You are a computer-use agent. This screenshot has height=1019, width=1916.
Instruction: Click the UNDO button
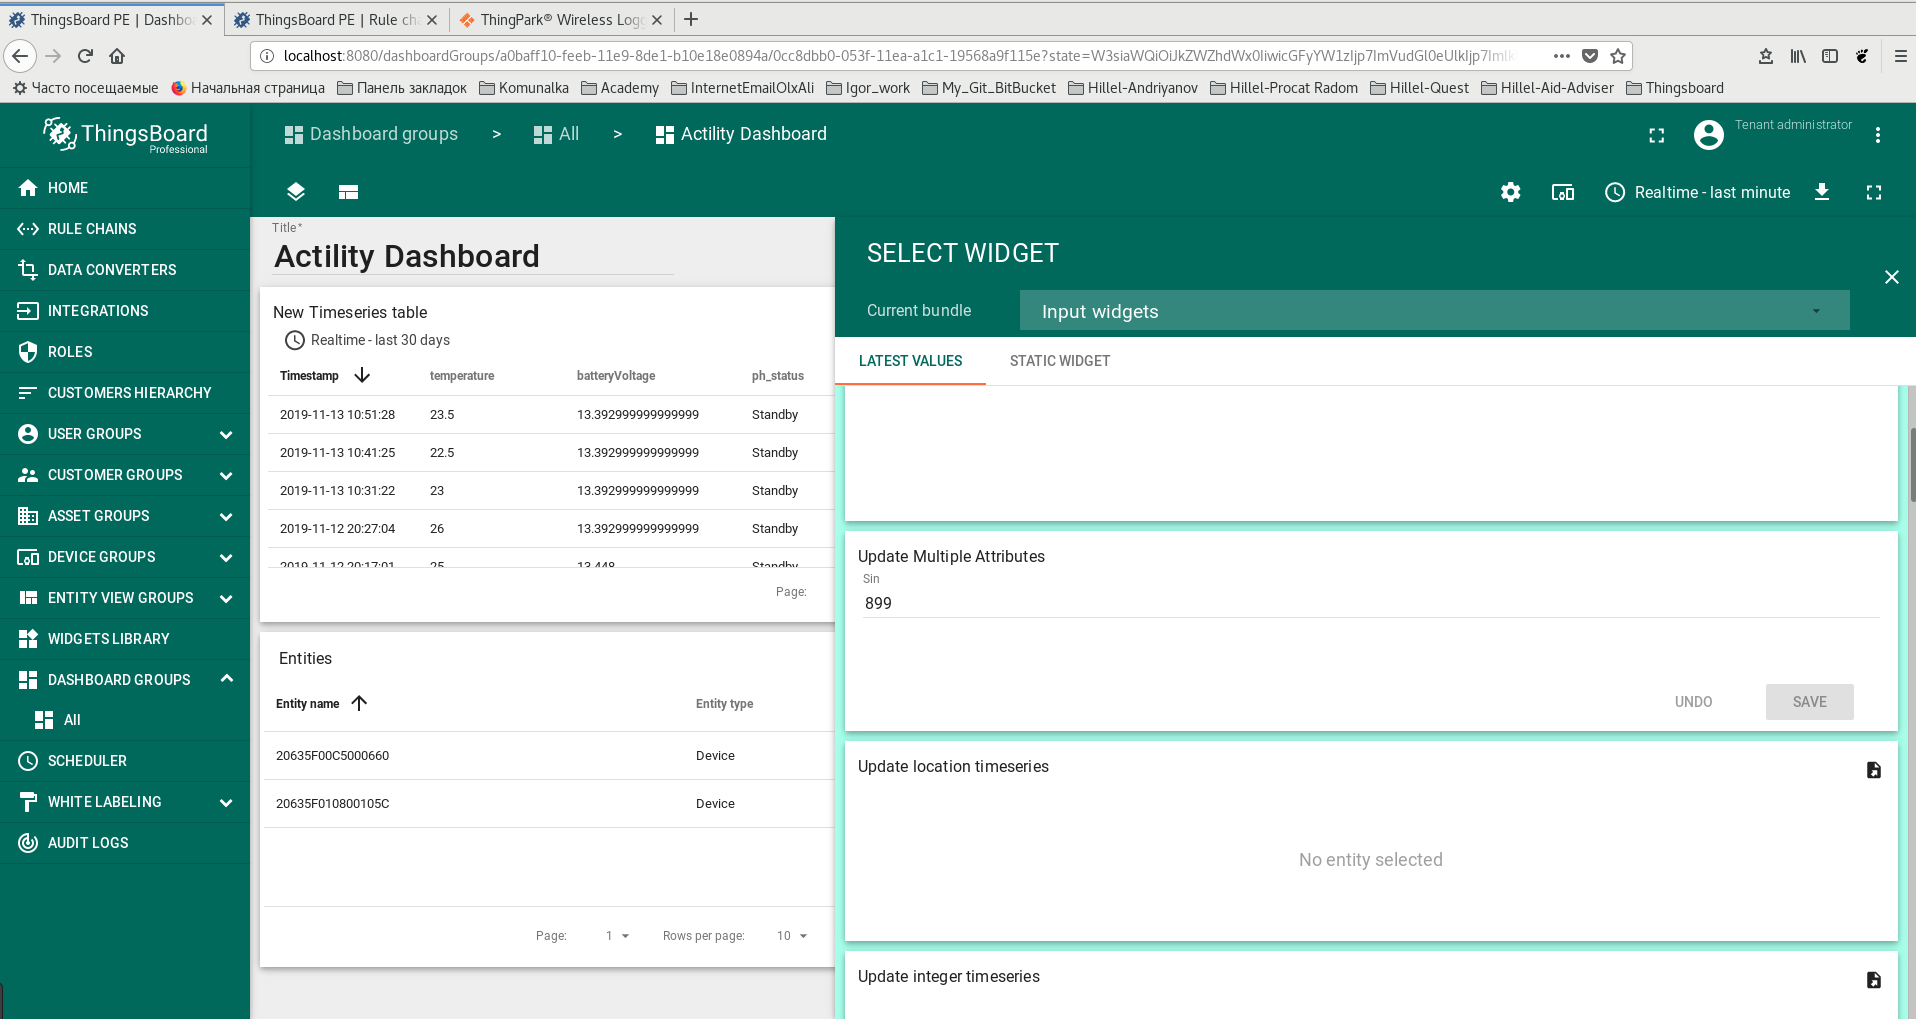1693,702
